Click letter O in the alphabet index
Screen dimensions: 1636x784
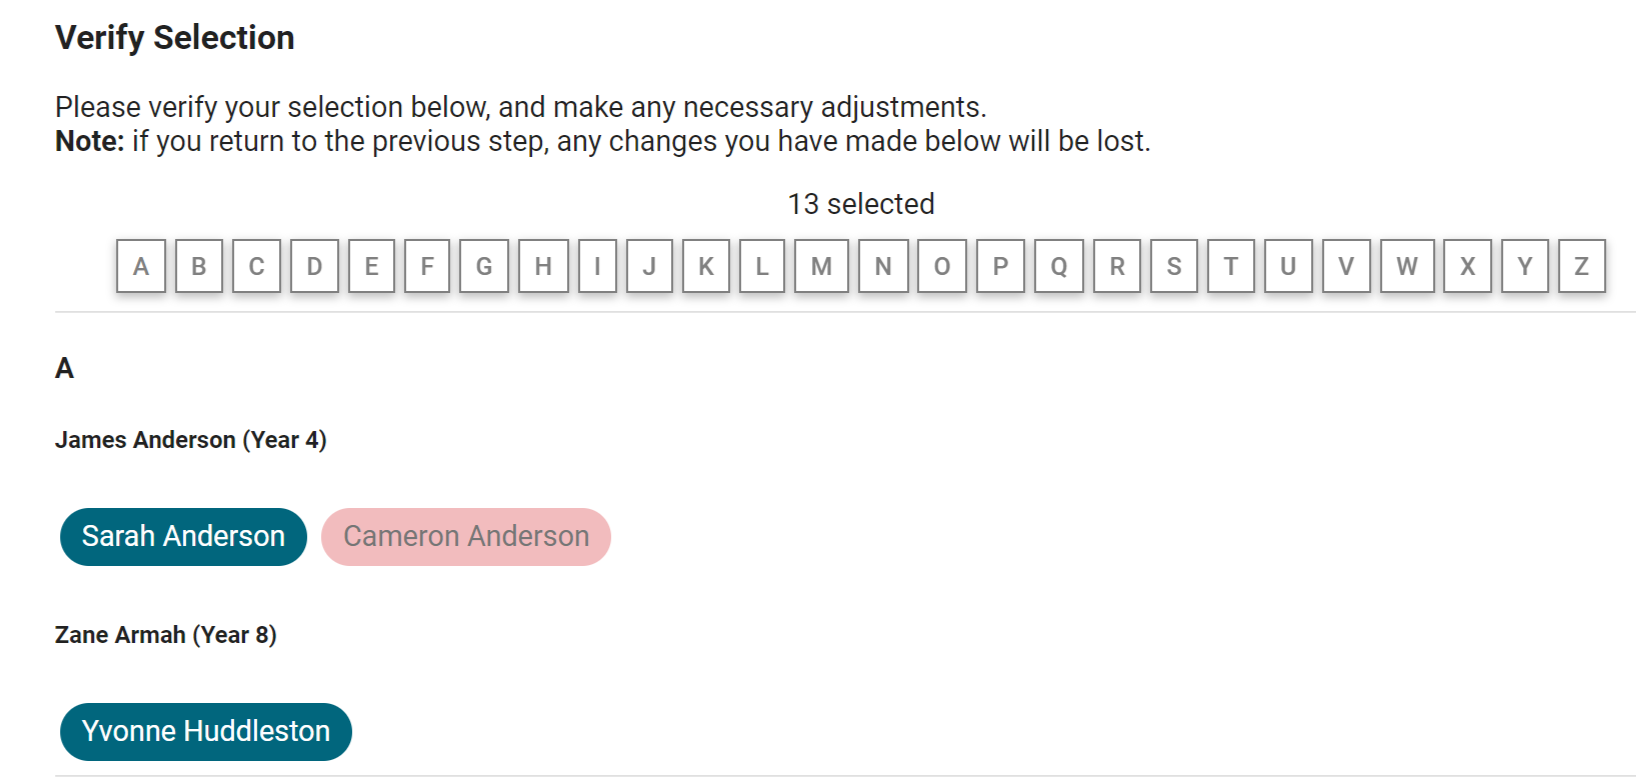pos(942,266)
